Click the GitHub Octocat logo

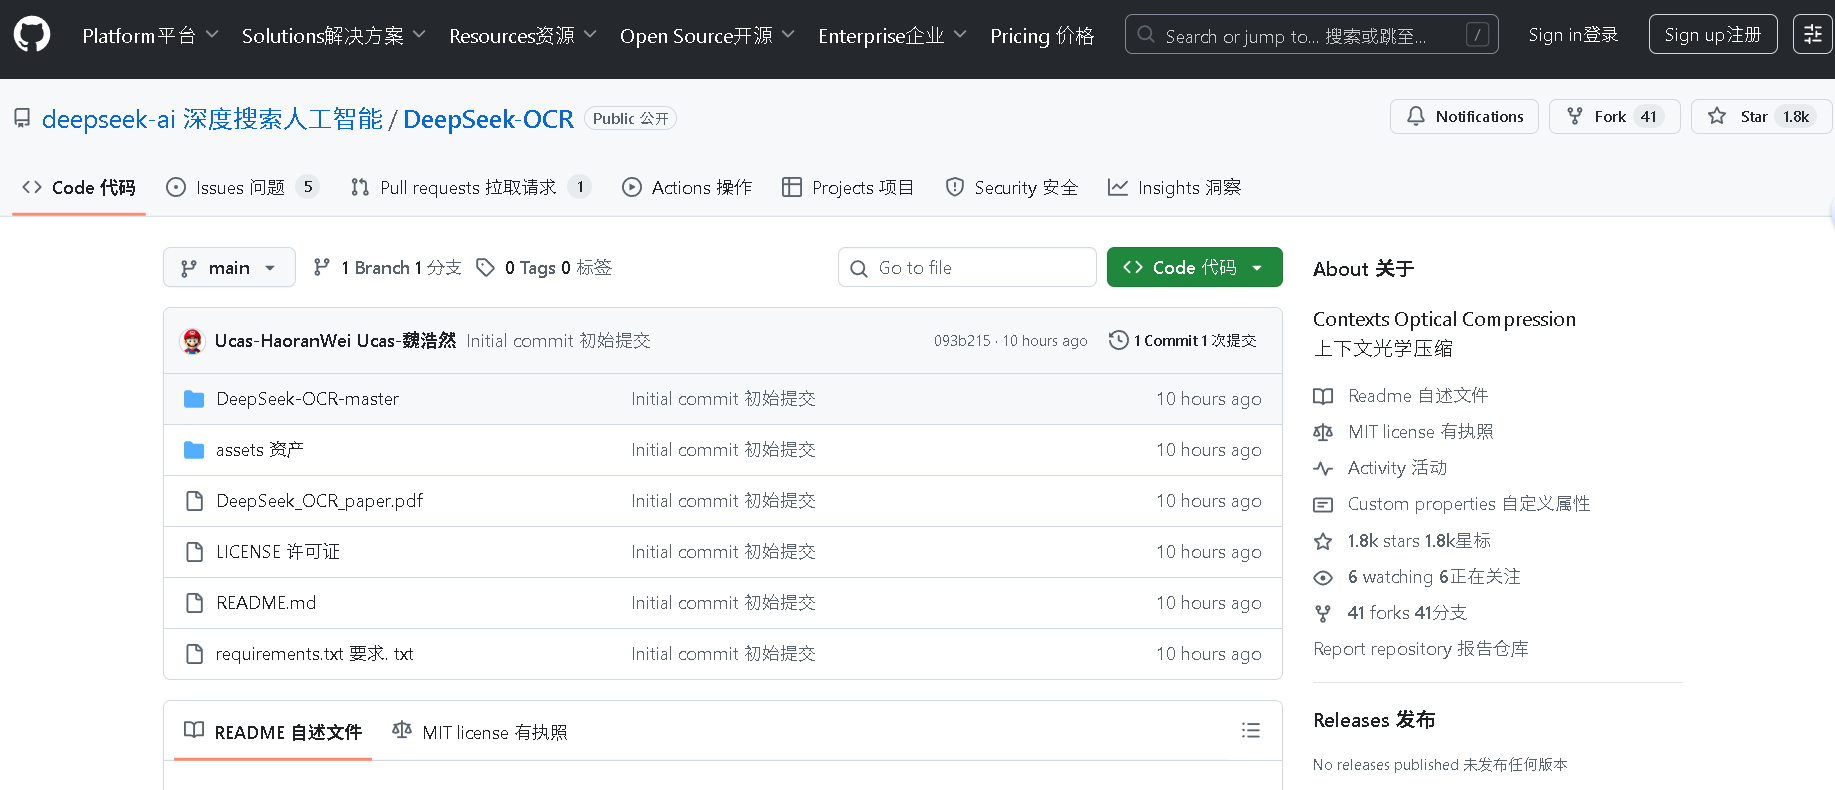point(32,35)
